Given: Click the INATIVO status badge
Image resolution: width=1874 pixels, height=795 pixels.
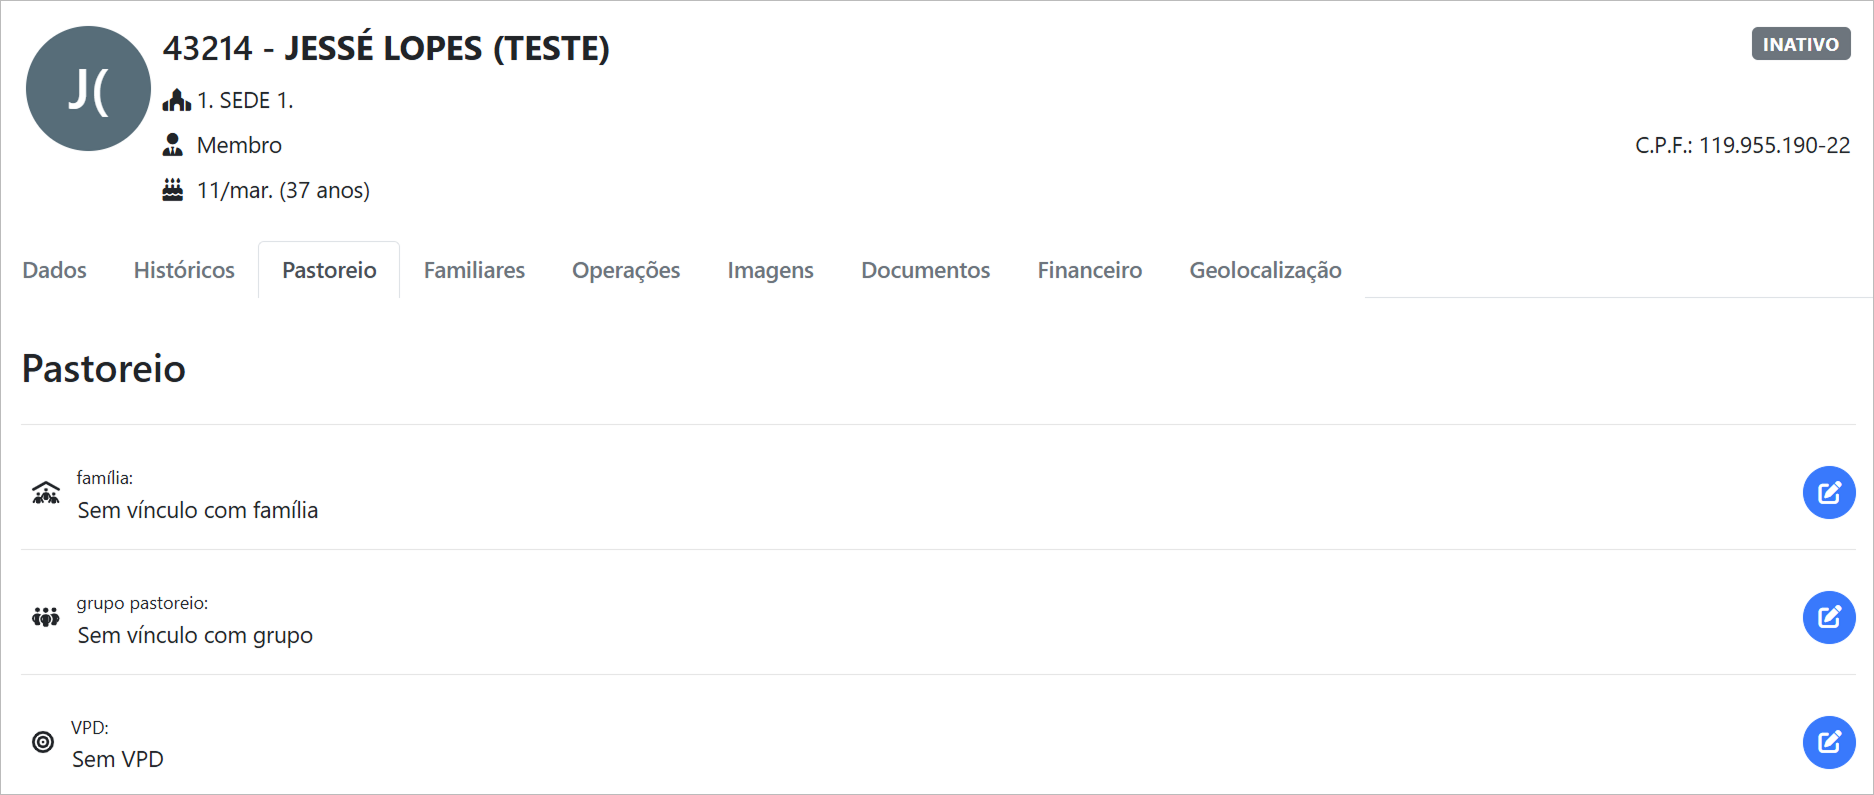Looking at the screenshot, I should point(1800,44).
